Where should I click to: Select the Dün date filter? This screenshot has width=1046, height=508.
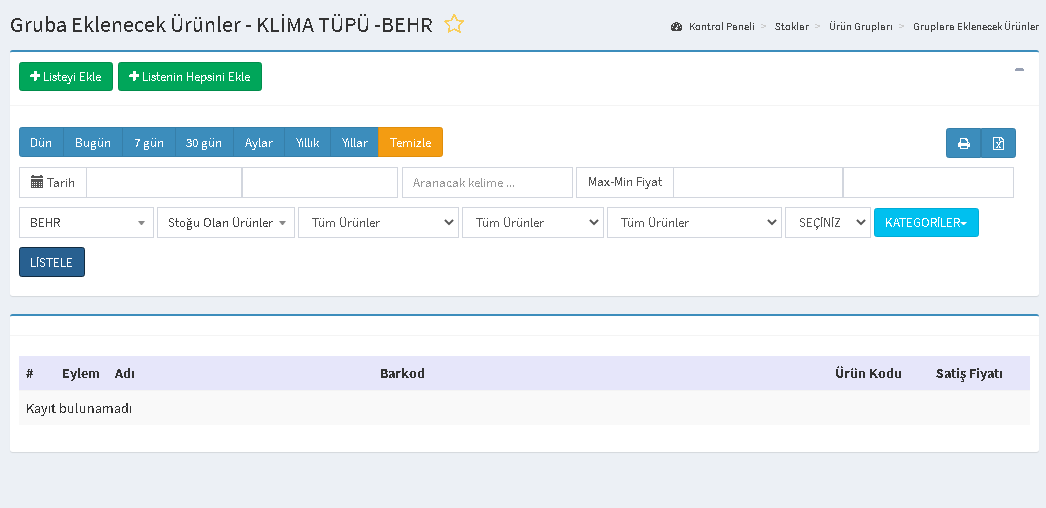(x=41, y=142)
